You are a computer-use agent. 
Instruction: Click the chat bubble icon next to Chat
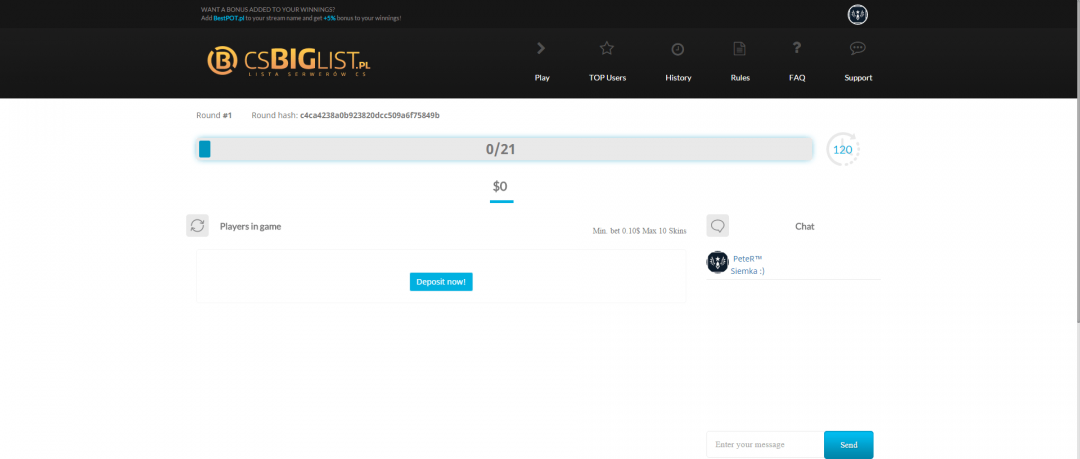717,226
